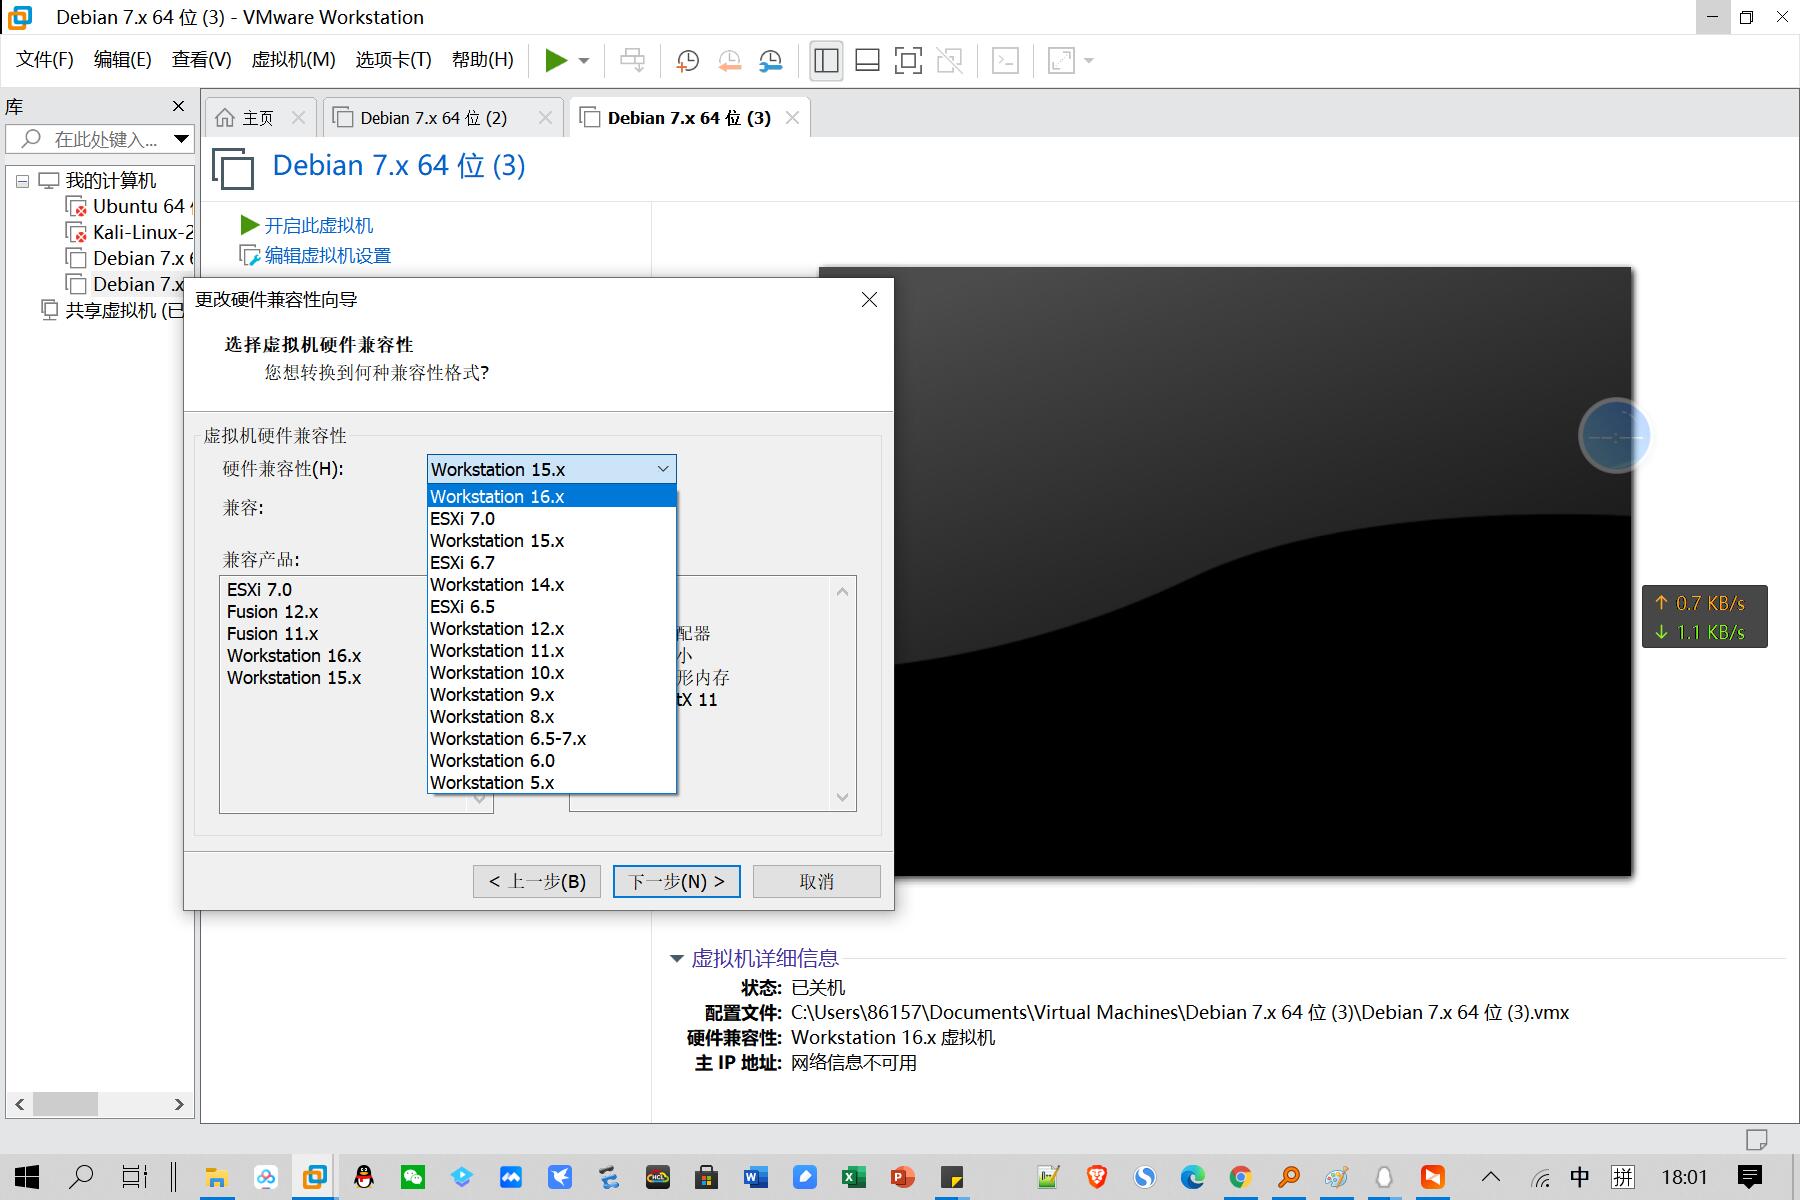Viewport: 1800px width, 1200px height.
Task: Click the VM screen preview thumbnail
Action: (1225, 571)
